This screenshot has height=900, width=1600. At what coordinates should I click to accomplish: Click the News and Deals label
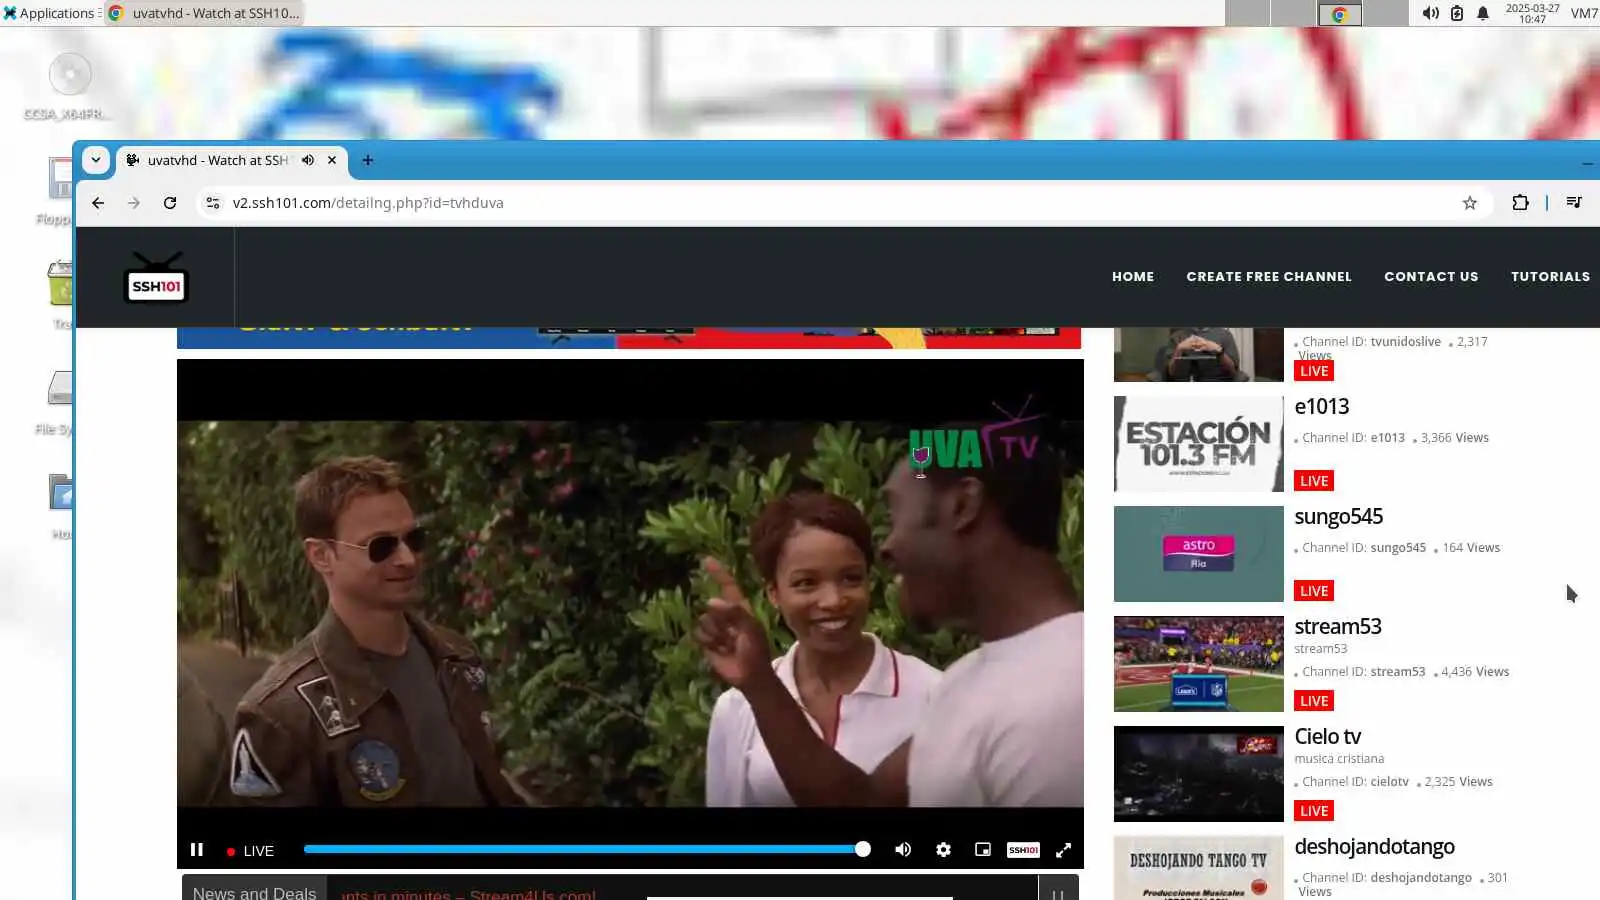click(x=254, y=892)
